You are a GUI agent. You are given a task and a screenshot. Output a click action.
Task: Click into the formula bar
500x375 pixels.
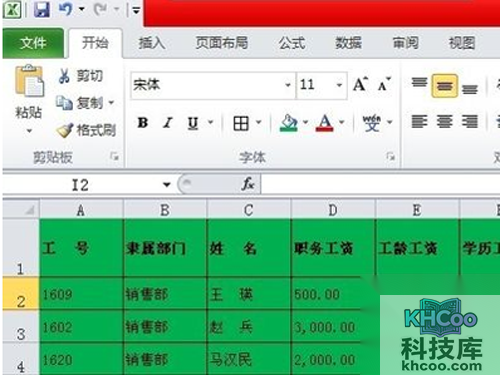click(x=380, y=185)
